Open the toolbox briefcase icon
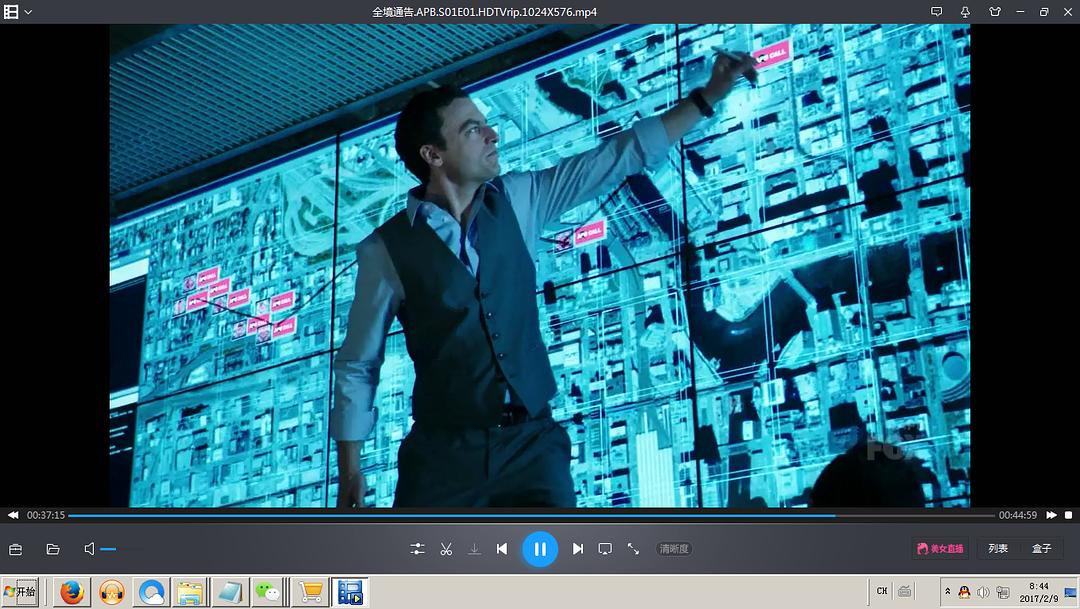This screenshot has height=609, width=1080. point(16,549)
